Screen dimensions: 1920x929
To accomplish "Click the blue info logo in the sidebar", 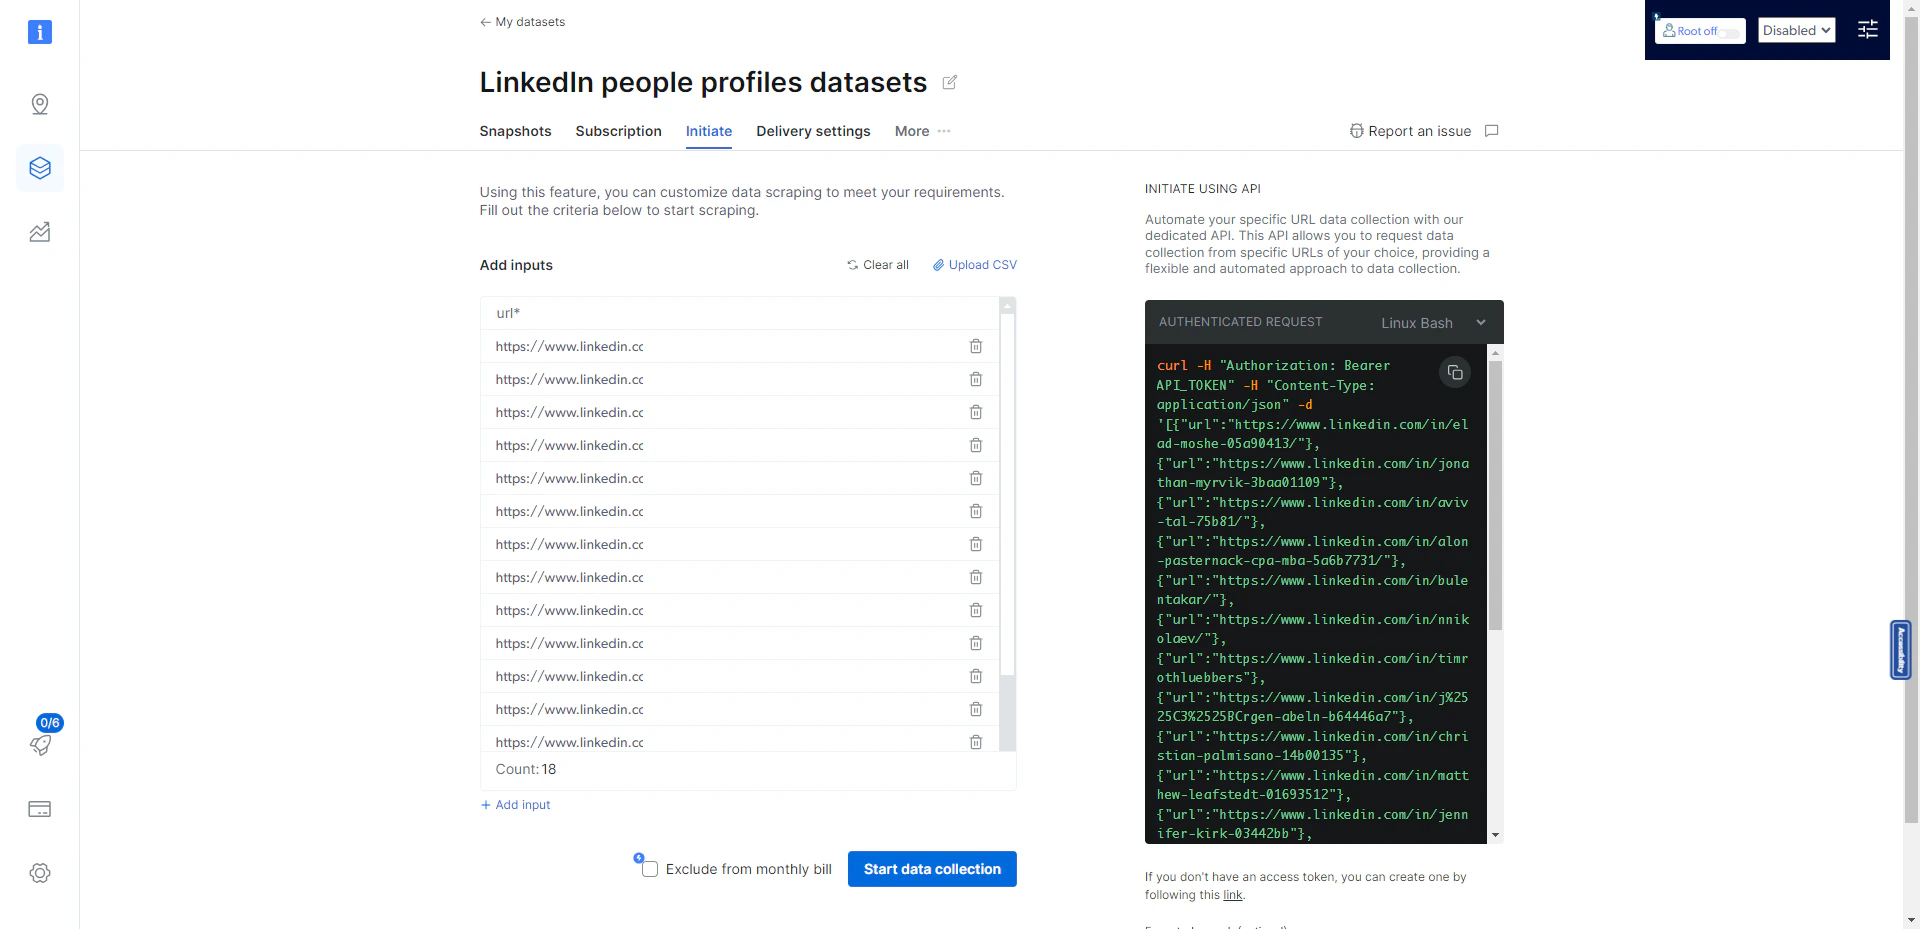I will [40, 32].
